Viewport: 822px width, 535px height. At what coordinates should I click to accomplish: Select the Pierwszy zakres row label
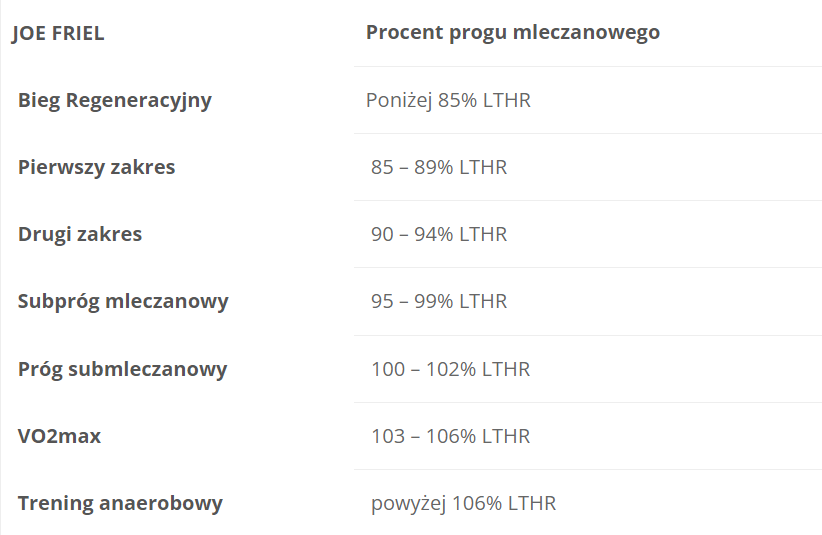[x=96, y=167]
